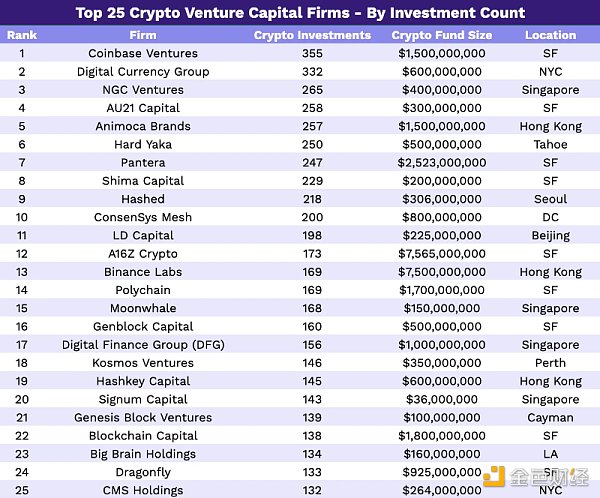This screenshot has height=498, width=600.
Task: Click the Hashed location cell Seoul
Action: coord(550,199)
